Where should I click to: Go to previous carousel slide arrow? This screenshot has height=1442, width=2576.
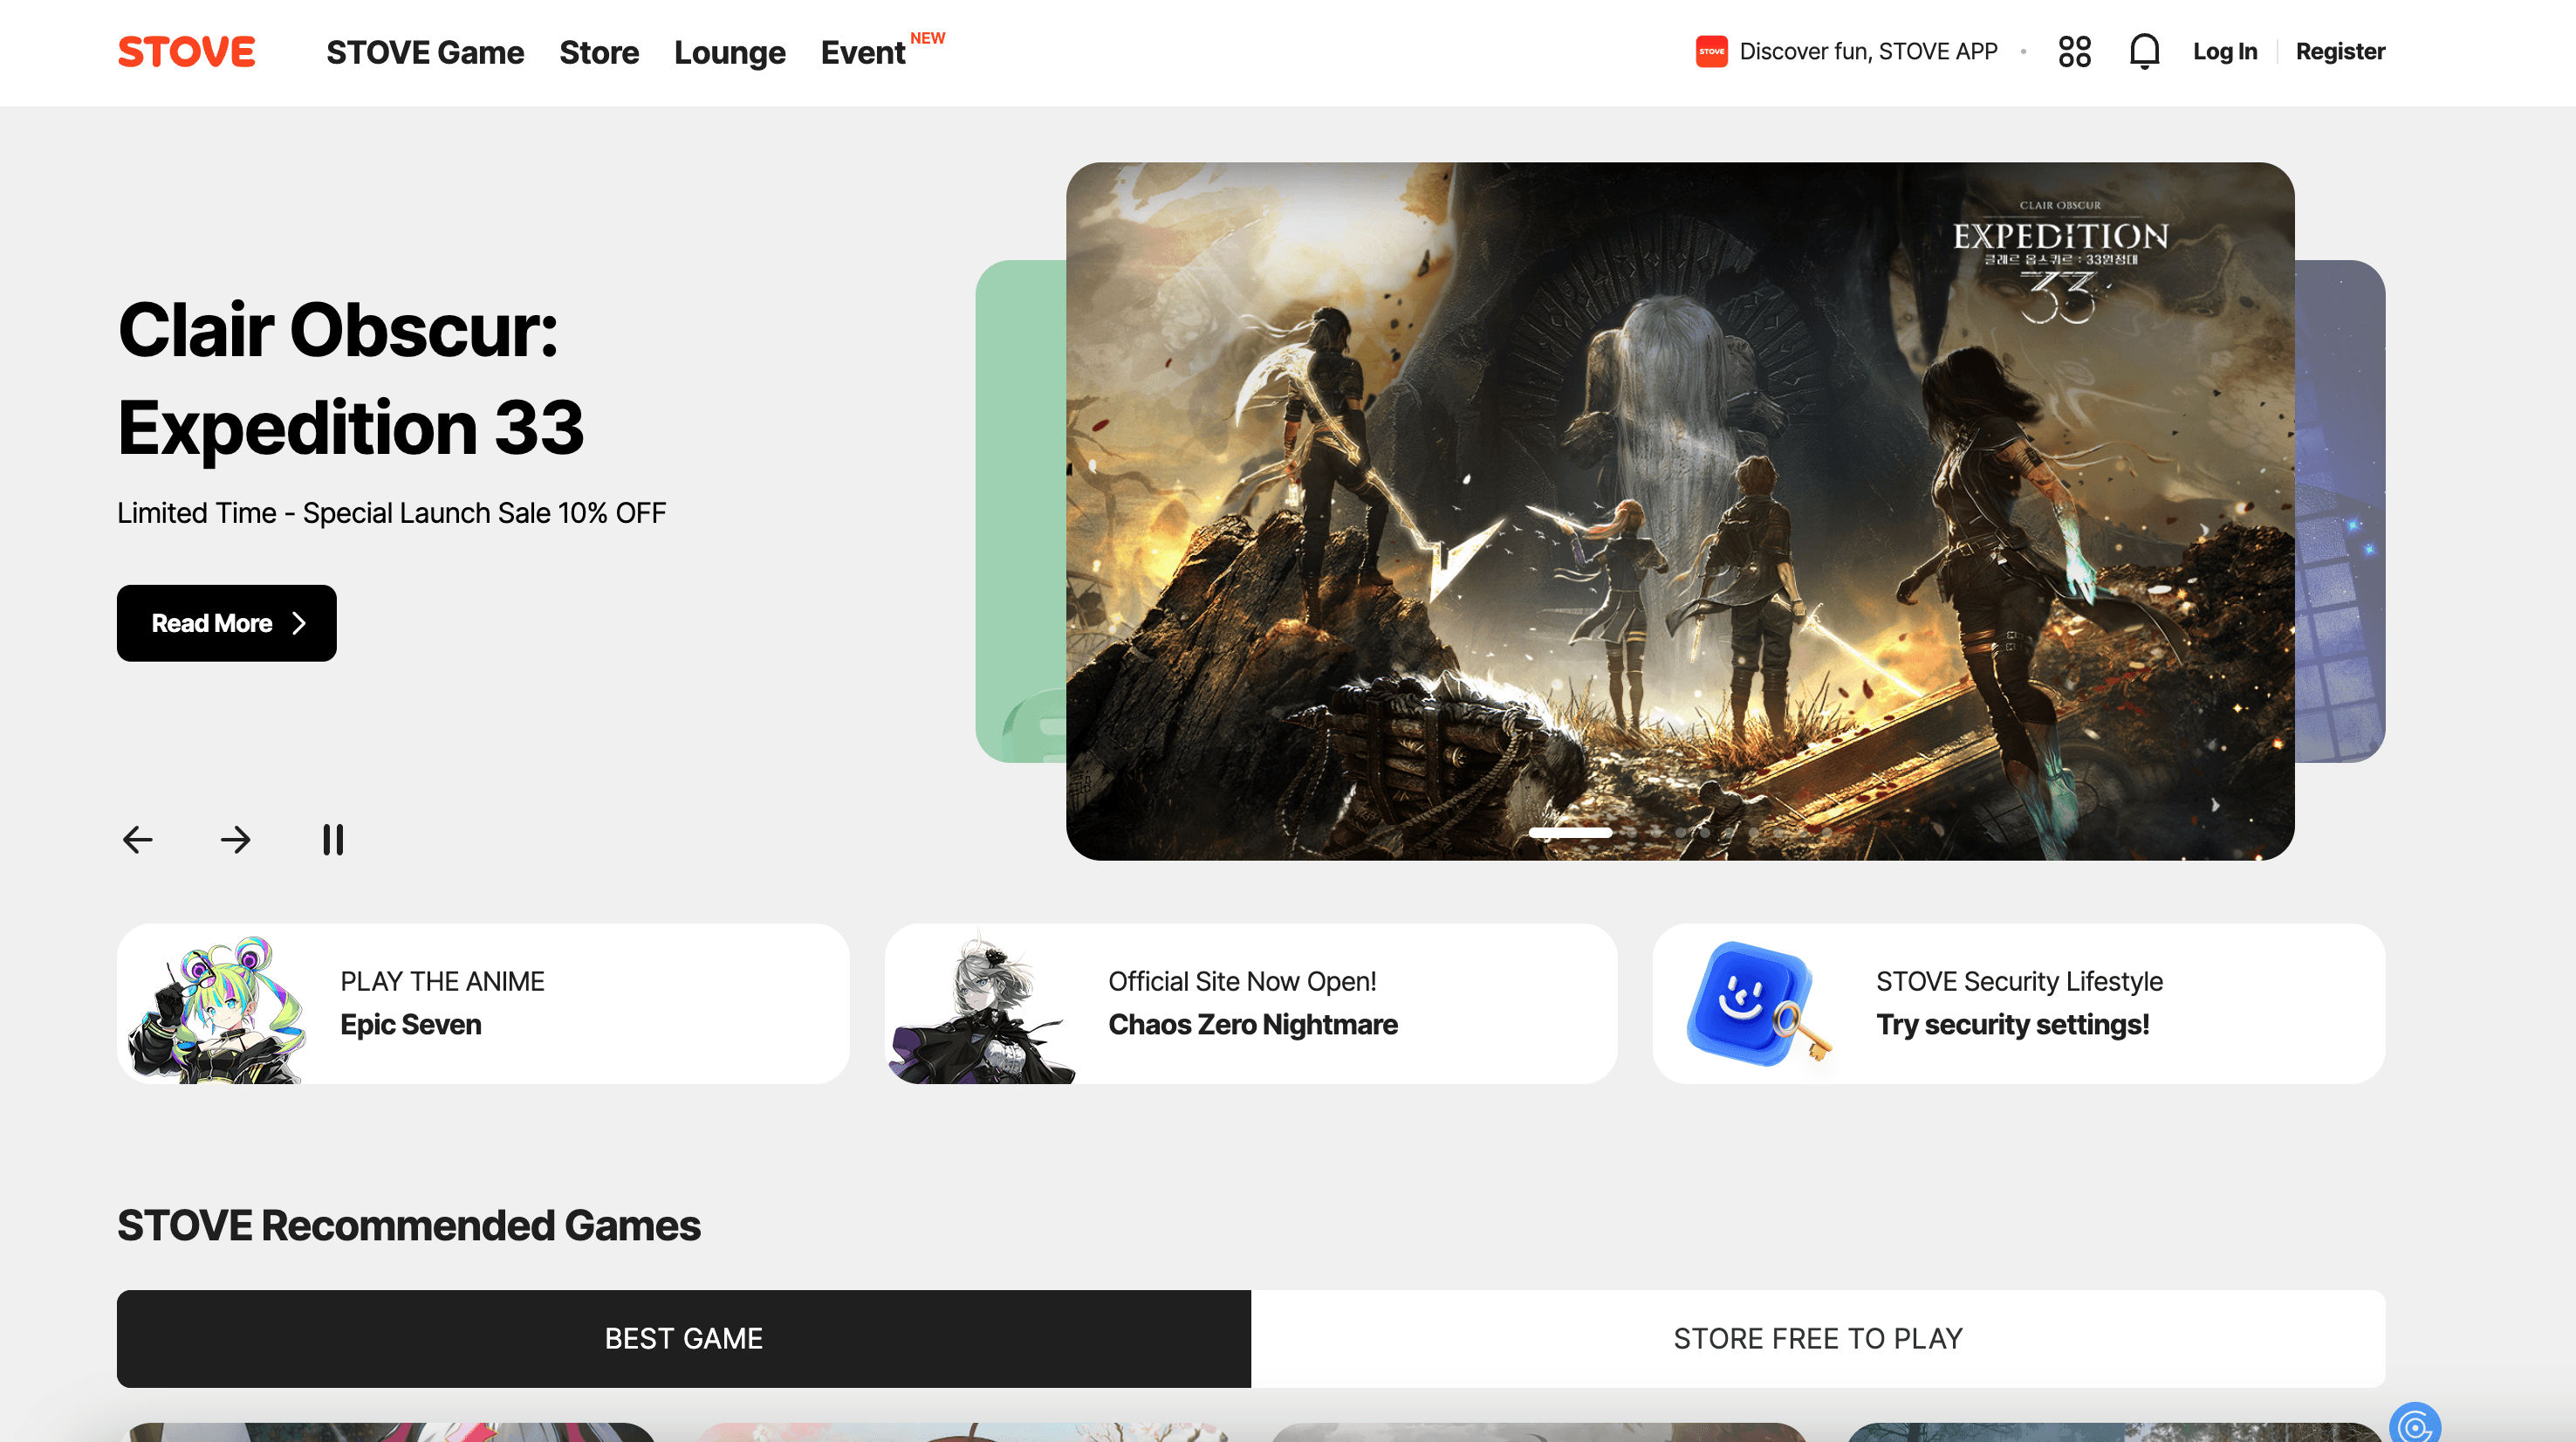point(138,840)
